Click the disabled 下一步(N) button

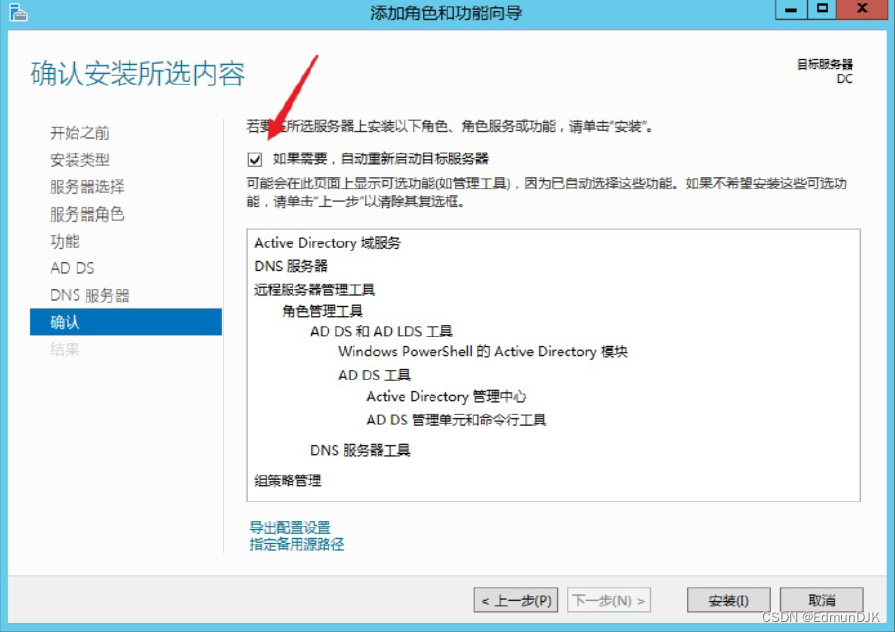[608, 600]
